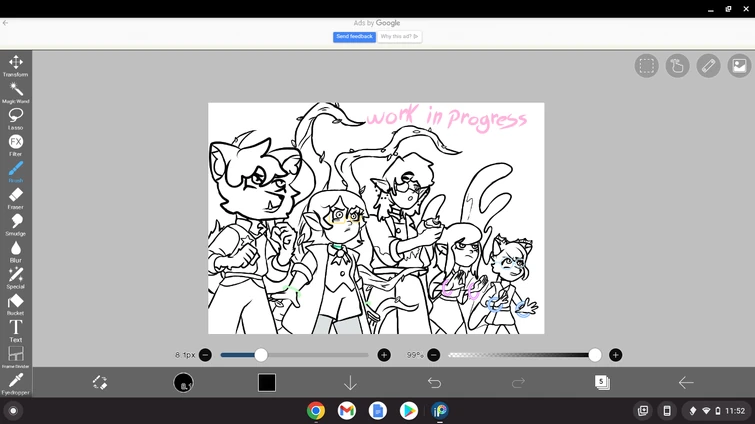Click the Send feedback button

[354, 37]
